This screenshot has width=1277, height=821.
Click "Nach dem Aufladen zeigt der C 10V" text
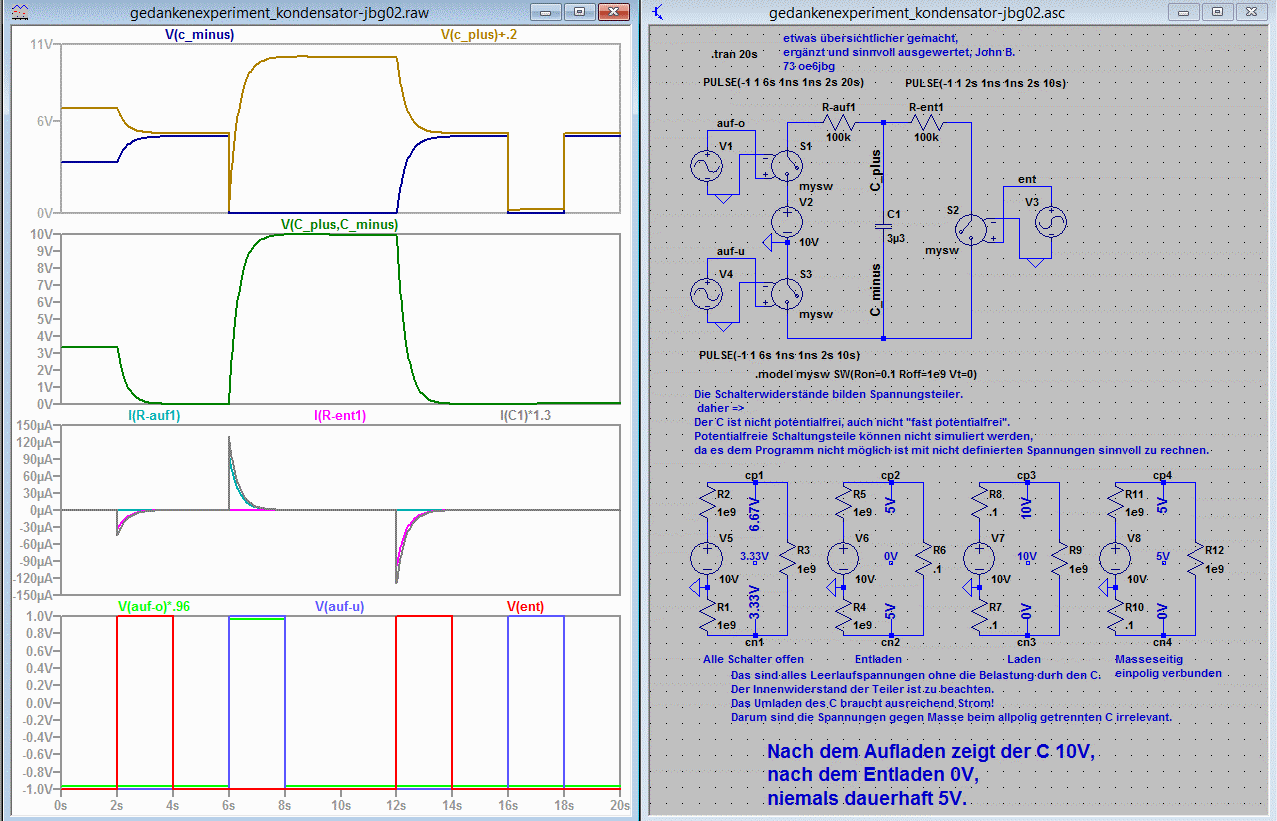[929, 753]
